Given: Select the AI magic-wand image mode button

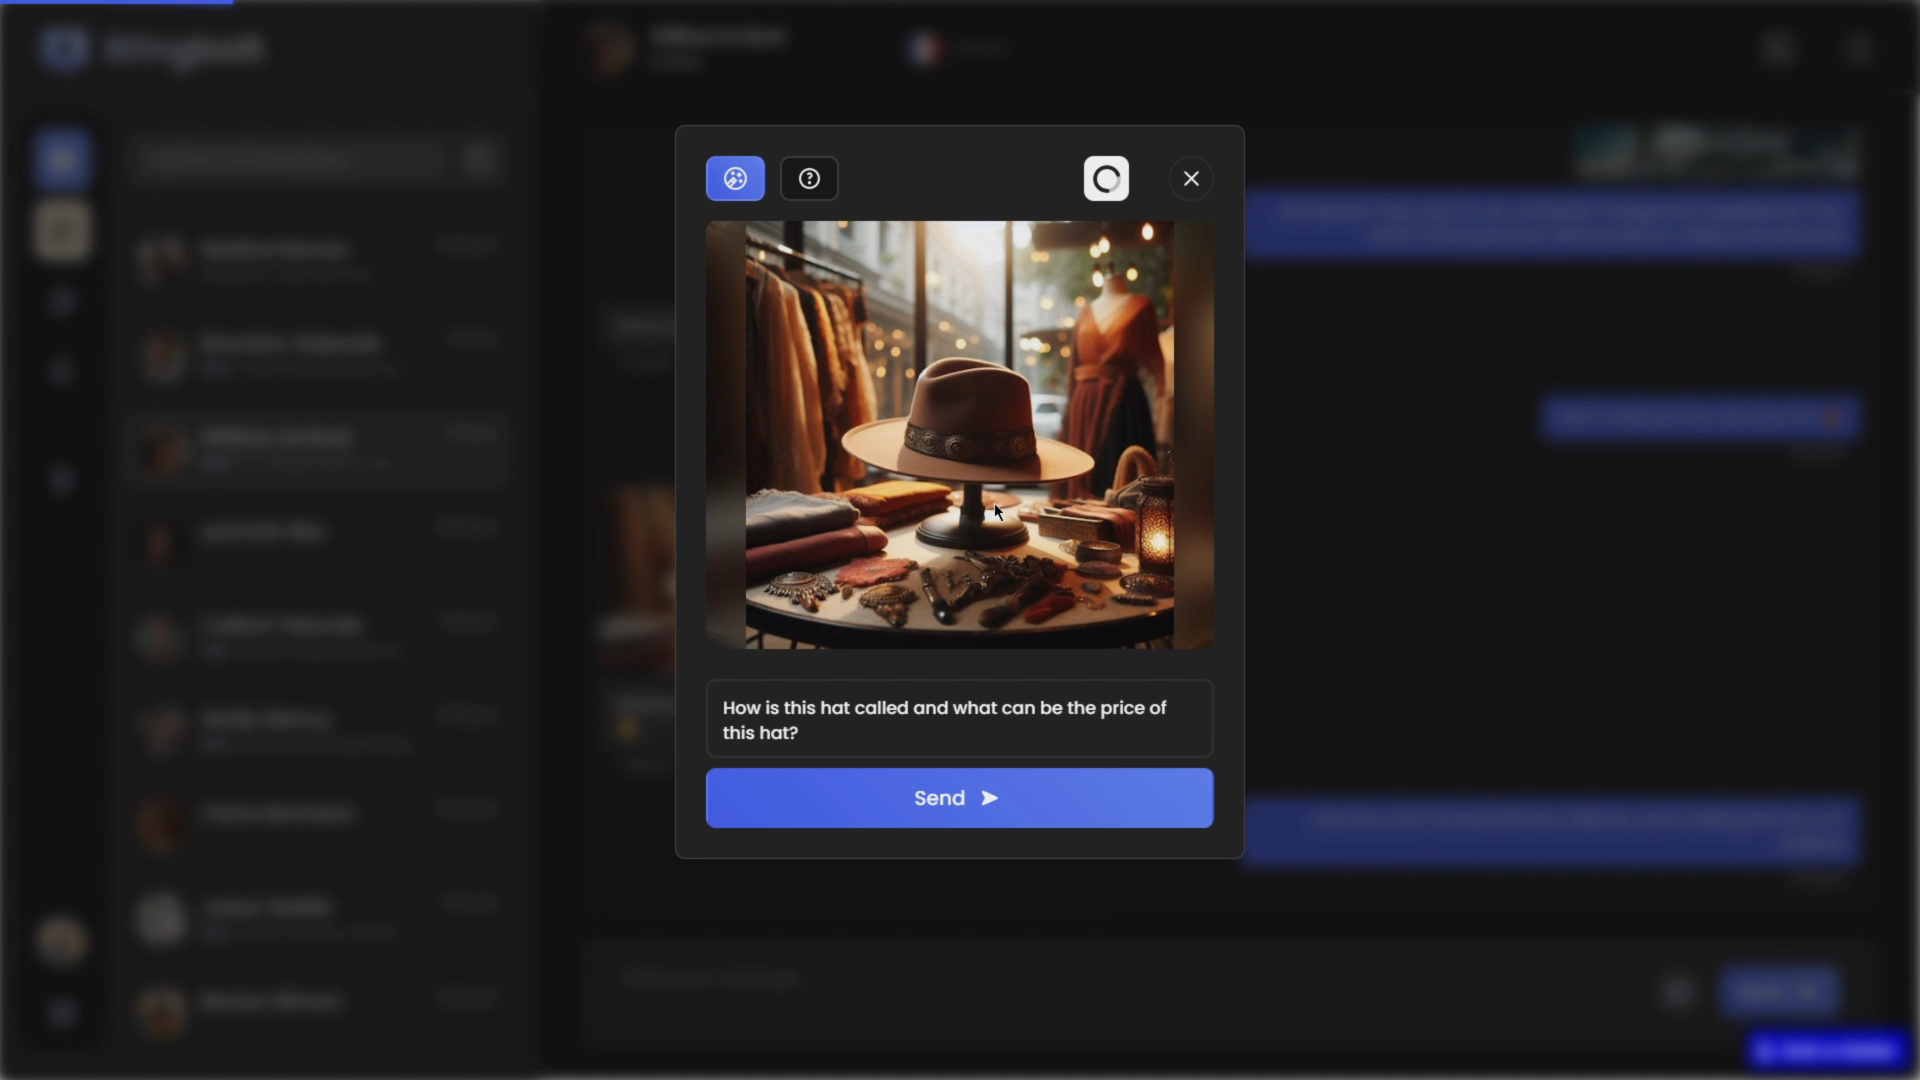Looking at the screenshot, I should coord(735,179).
